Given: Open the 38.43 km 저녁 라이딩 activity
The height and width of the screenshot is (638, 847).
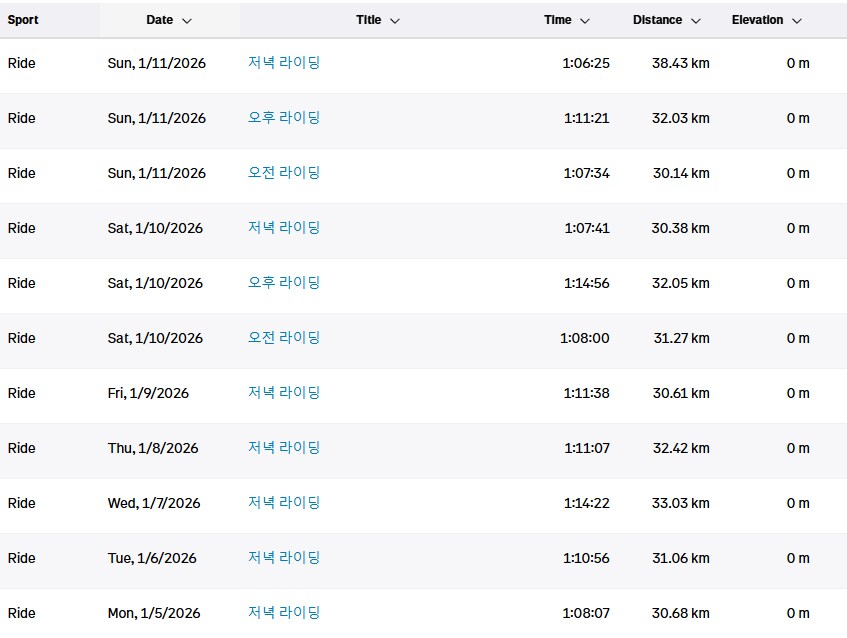Looking at the screenshot, I should point(284,62).
